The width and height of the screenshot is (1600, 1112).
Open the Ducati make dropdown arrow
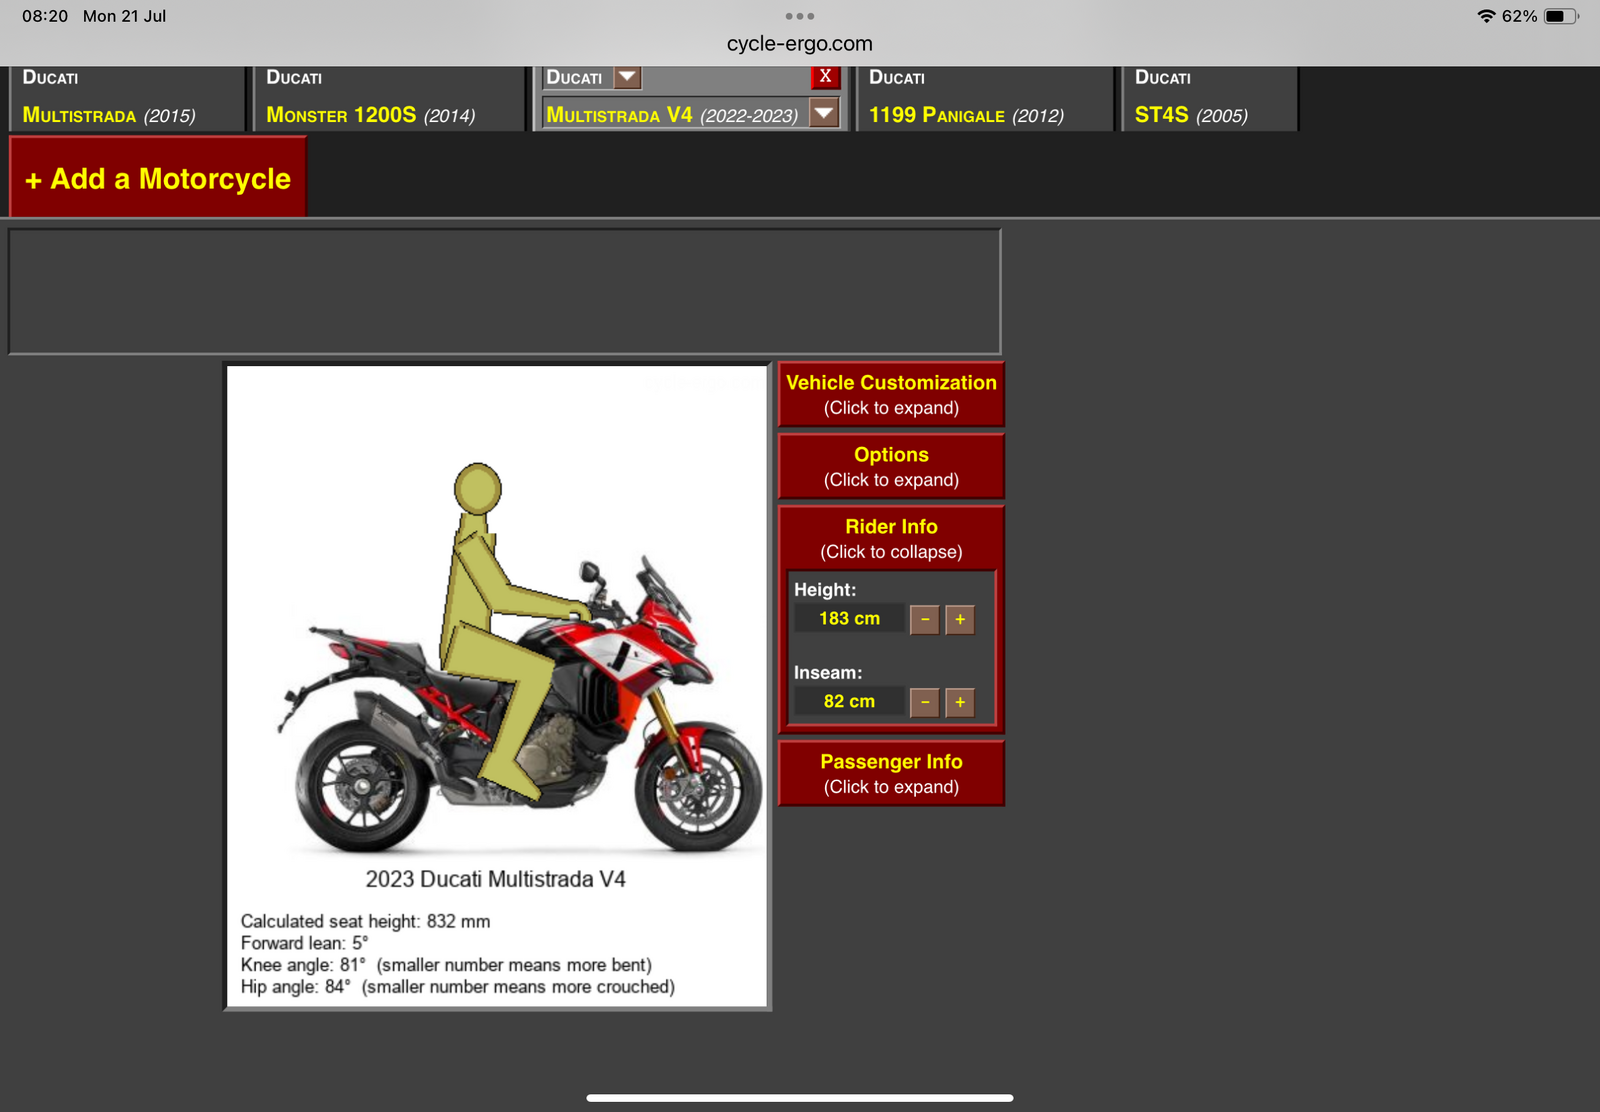pyautogui.click(x=627, y=77)
